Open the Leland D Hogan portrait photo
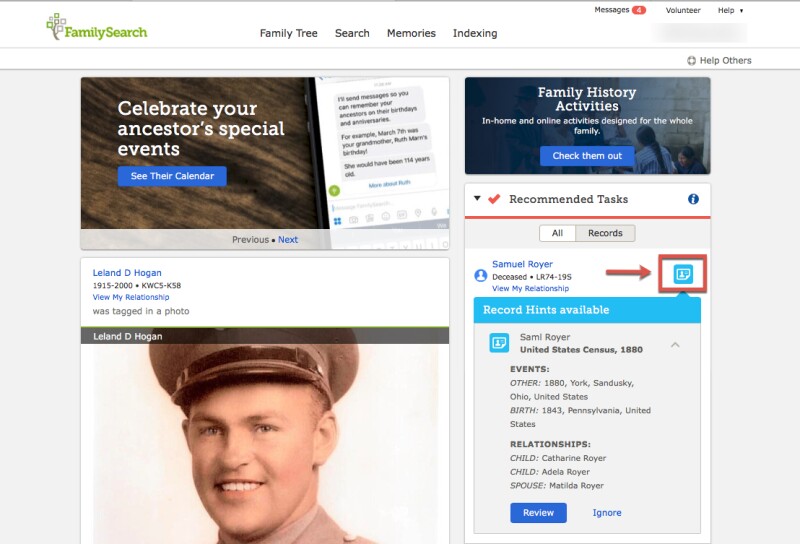This screenshot has height=544, width=800. [265, 444]
